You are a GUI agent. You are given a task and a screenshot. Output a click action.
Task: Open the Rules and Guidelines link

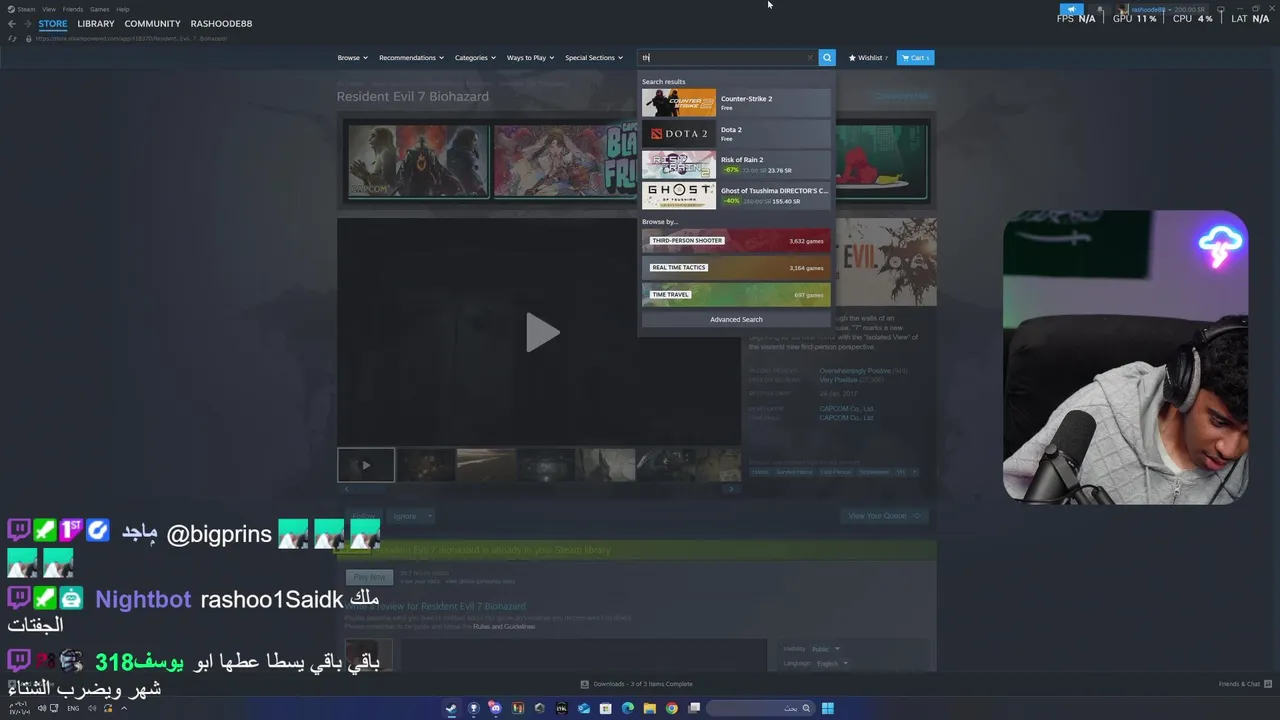tap(504, 627)
